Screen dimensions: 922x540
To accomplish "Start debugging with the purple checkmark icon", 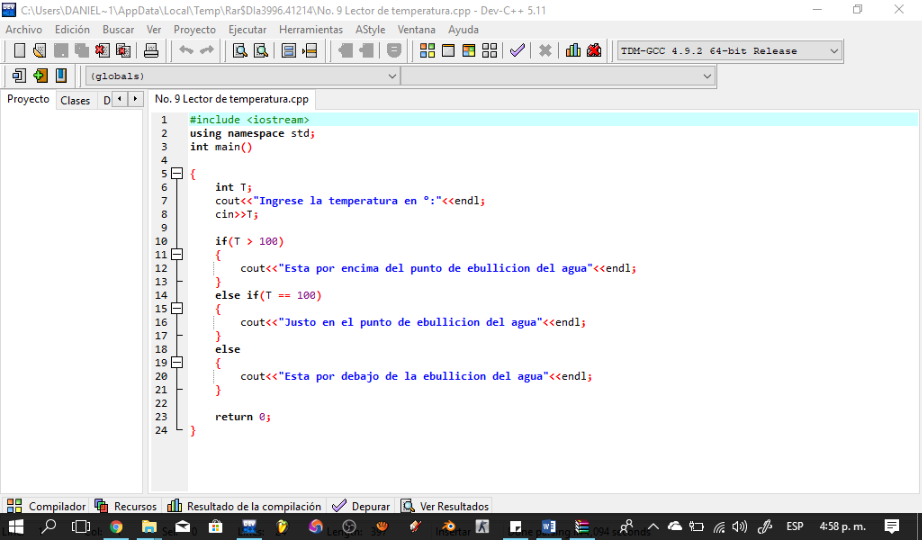I will coord(516,51).
